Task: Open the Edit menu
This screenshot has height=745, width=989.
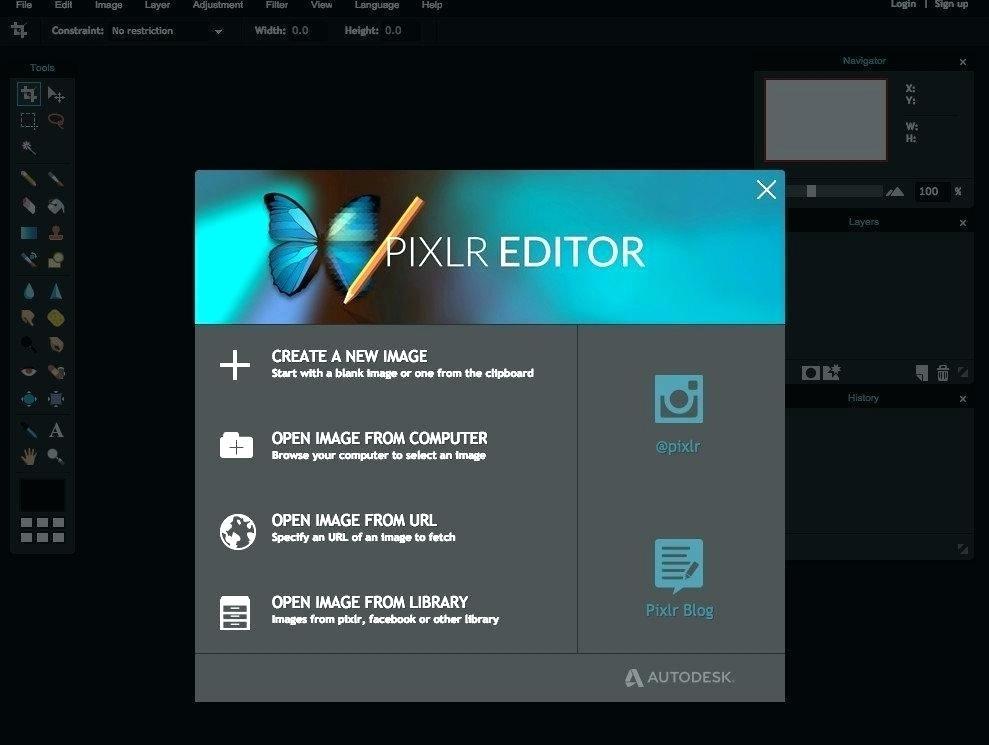Action: (x=63, y=4)
